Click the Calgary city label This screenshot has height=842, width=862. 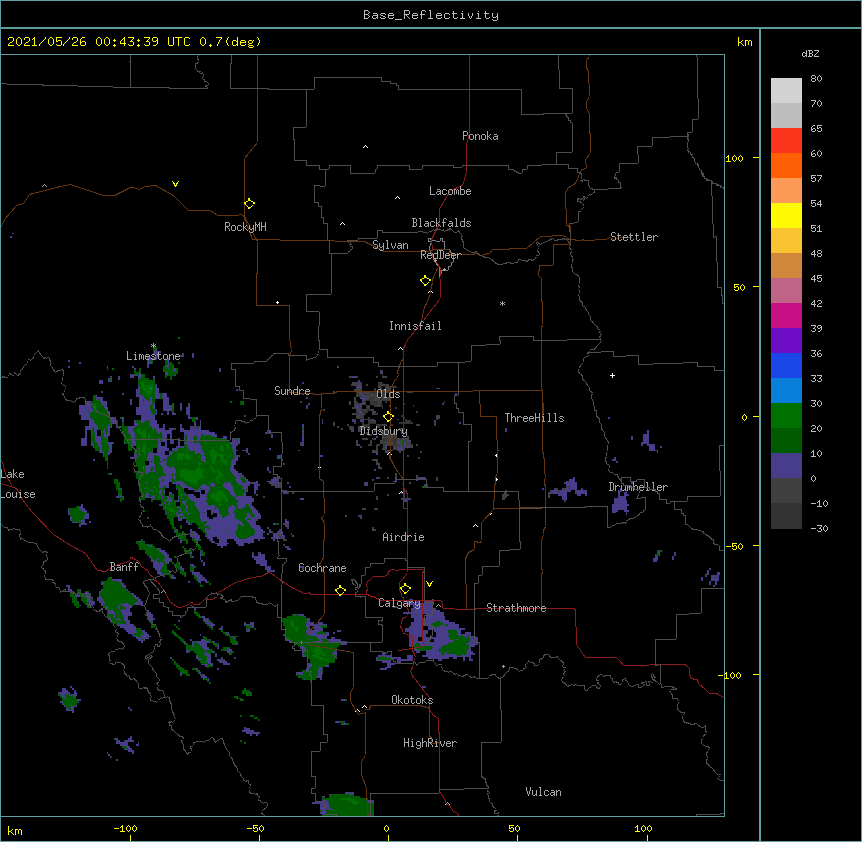(x=400, y=603)
